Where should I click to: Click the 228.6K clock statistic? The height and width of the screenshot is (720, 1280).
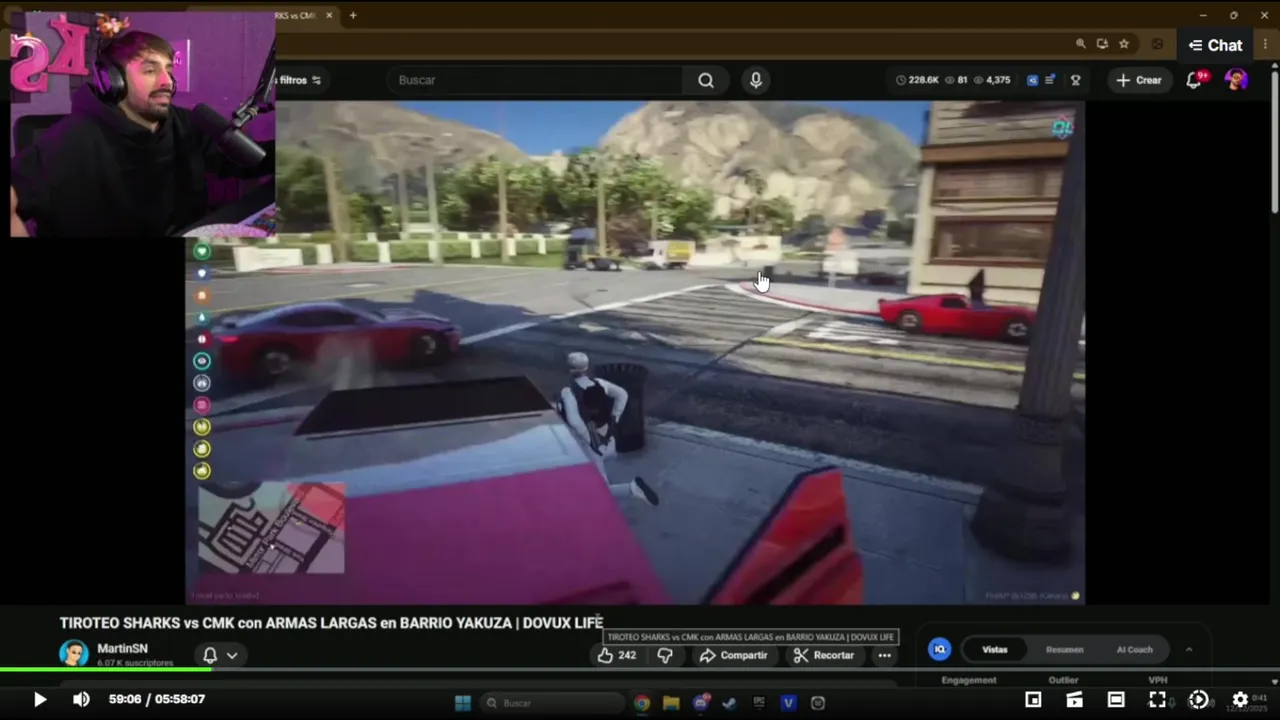[x=917, y=80]
